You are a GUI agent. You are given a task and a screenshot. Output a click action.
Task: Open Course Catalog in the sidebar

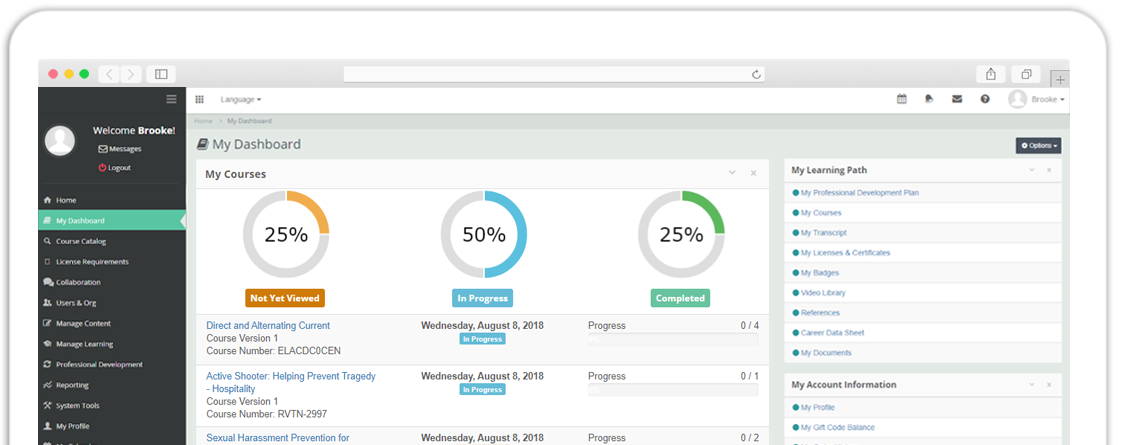[x=112, y=241]
